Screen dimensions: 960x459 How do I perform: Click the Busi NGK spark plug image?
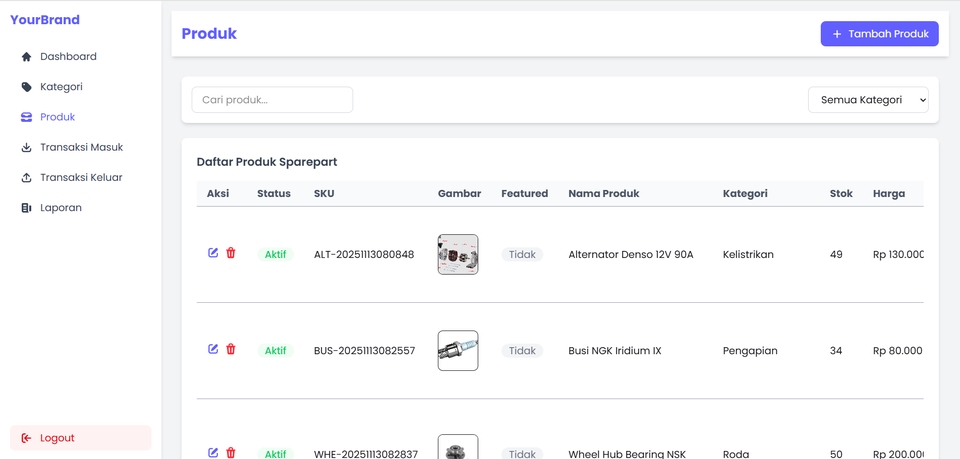(x=458, y=351)
